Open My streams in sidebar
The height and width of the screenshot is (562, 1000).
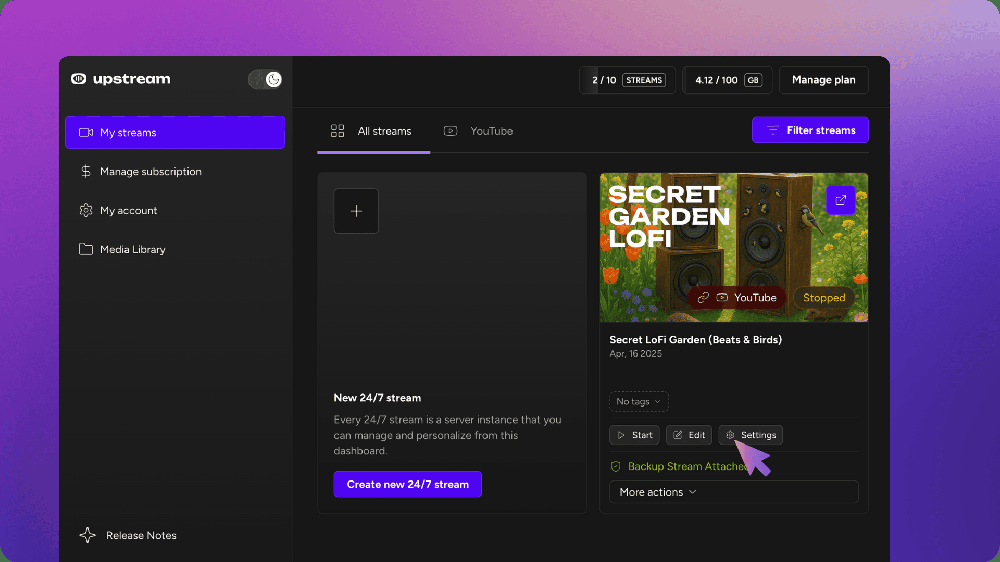click(175, 132)
